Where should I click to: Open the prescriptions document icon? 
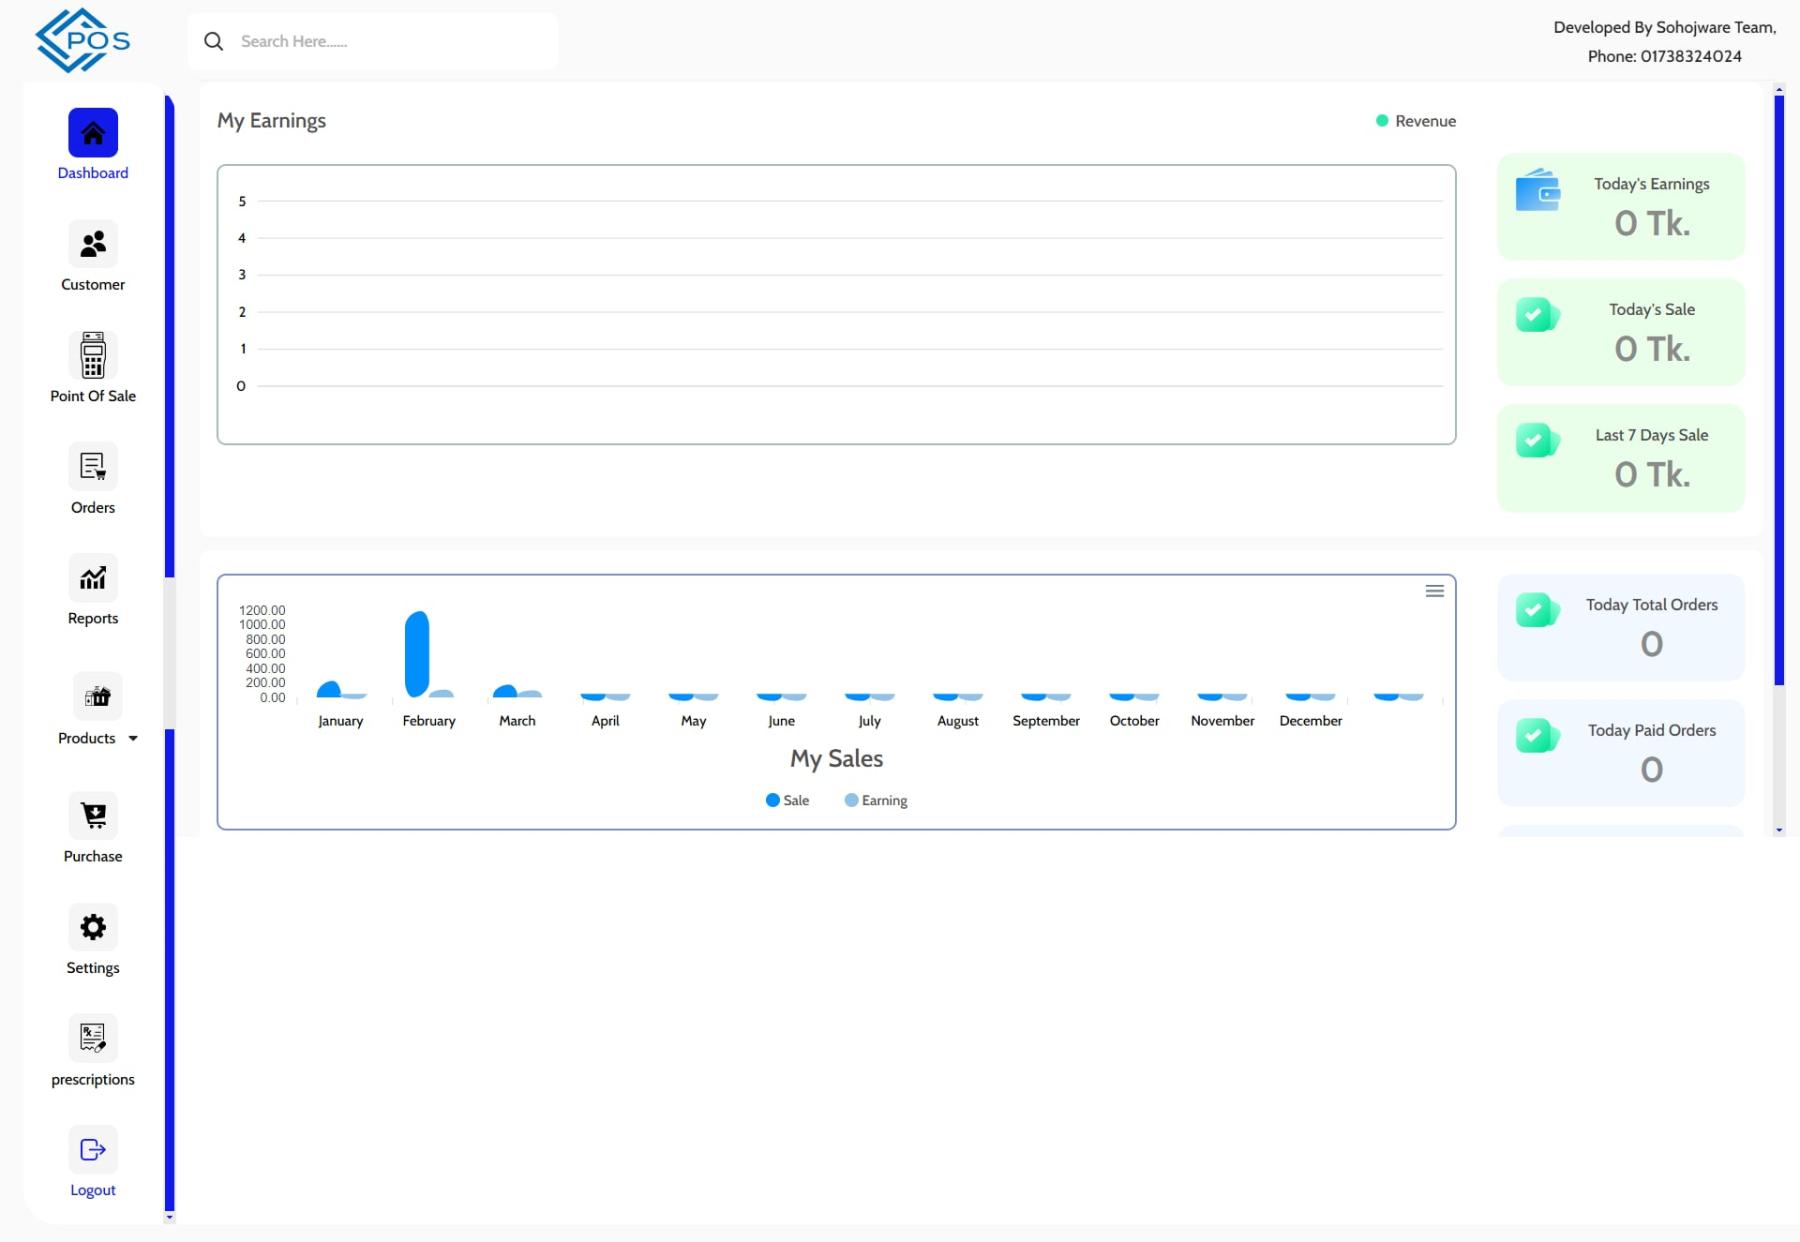pyautogui.click(x=93, y=1038)
